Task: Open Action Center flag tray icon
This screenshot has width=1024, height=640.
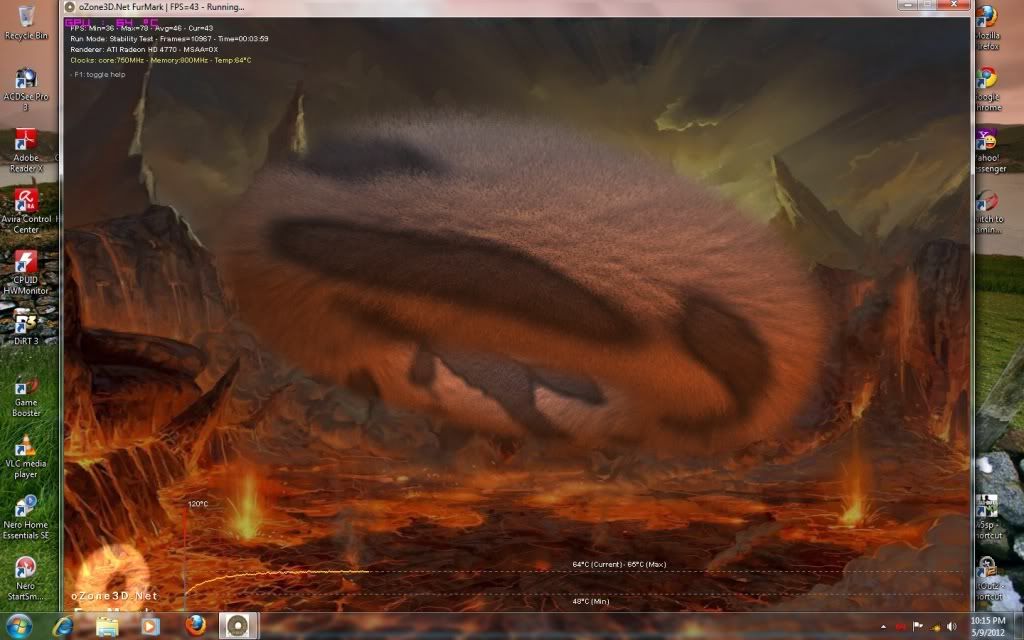Action: click(x=918, y=626)
